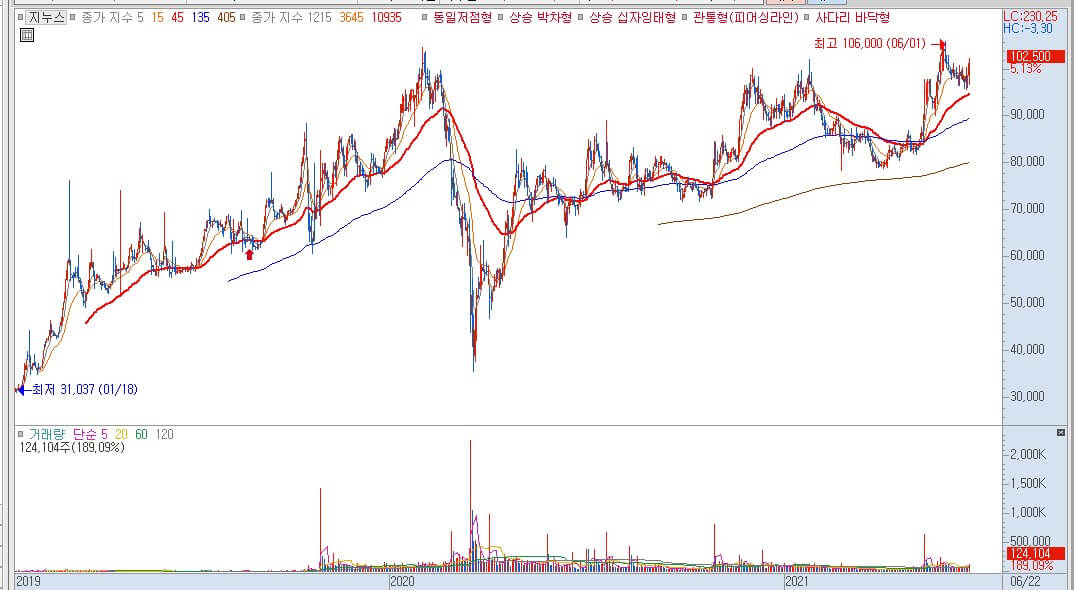This screenshot has width=1074, height=590.
Task: Select the yellow 20 volume average period
Action: pos(121,434)
